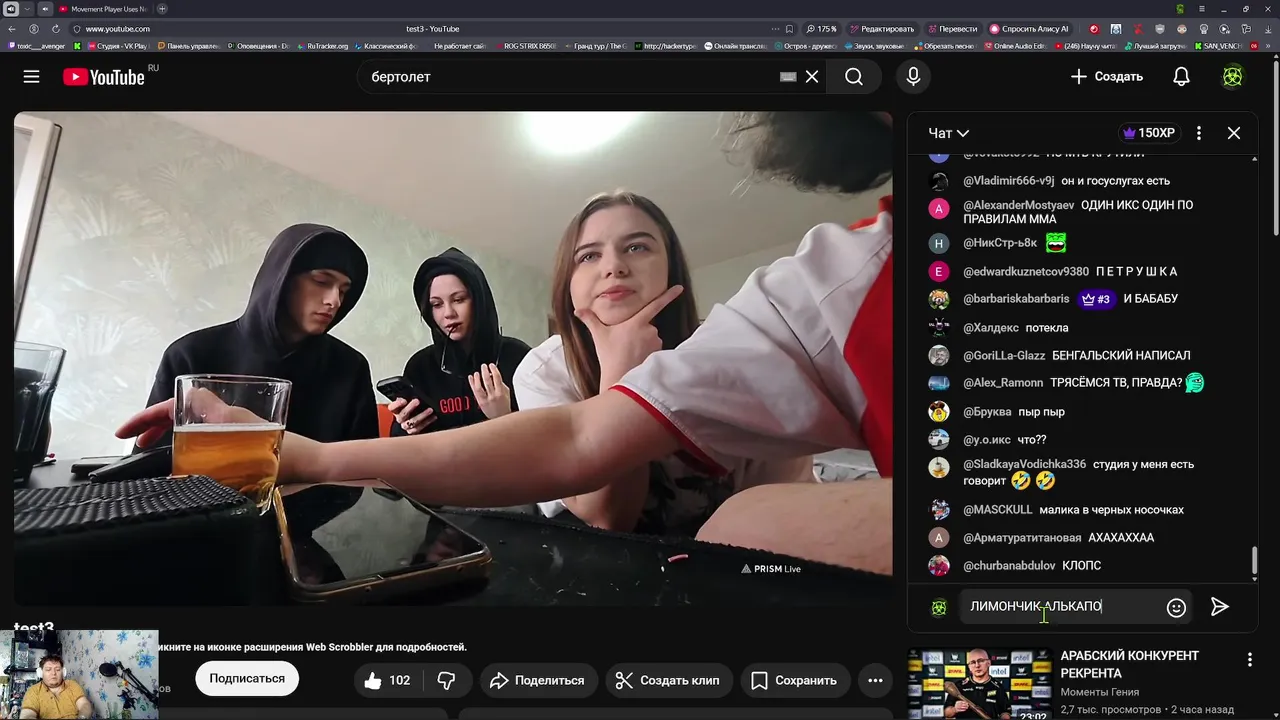1280x720 pixels.
Task: Open the YouTube hamburger guide menu
Action: tap(31, 77)
